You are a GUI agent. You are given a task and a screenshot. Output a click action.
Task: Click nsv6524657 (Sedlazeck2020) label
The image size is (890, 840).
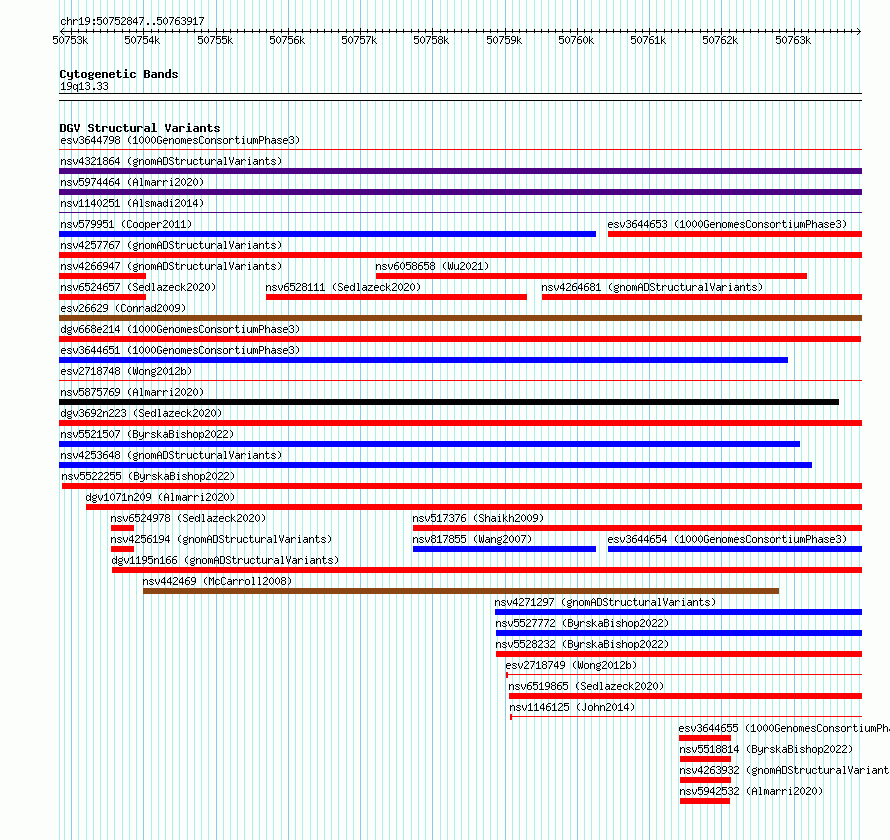(x=138, y=287)
